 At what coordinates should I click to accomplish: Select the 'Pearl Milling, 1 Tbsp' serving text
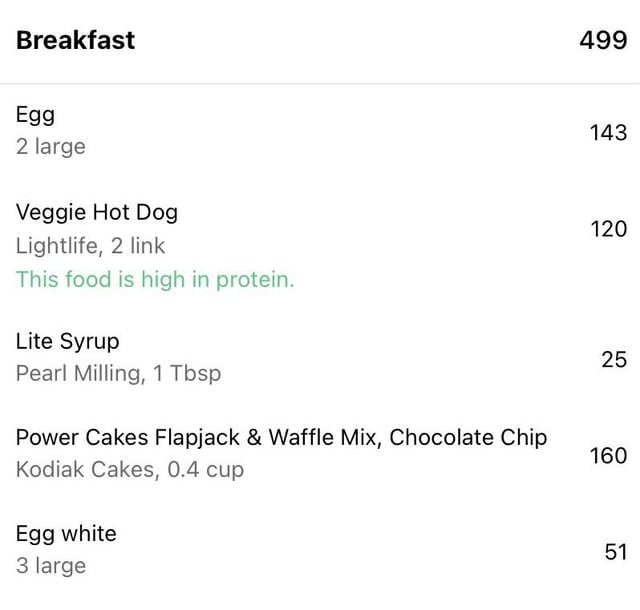119,373
